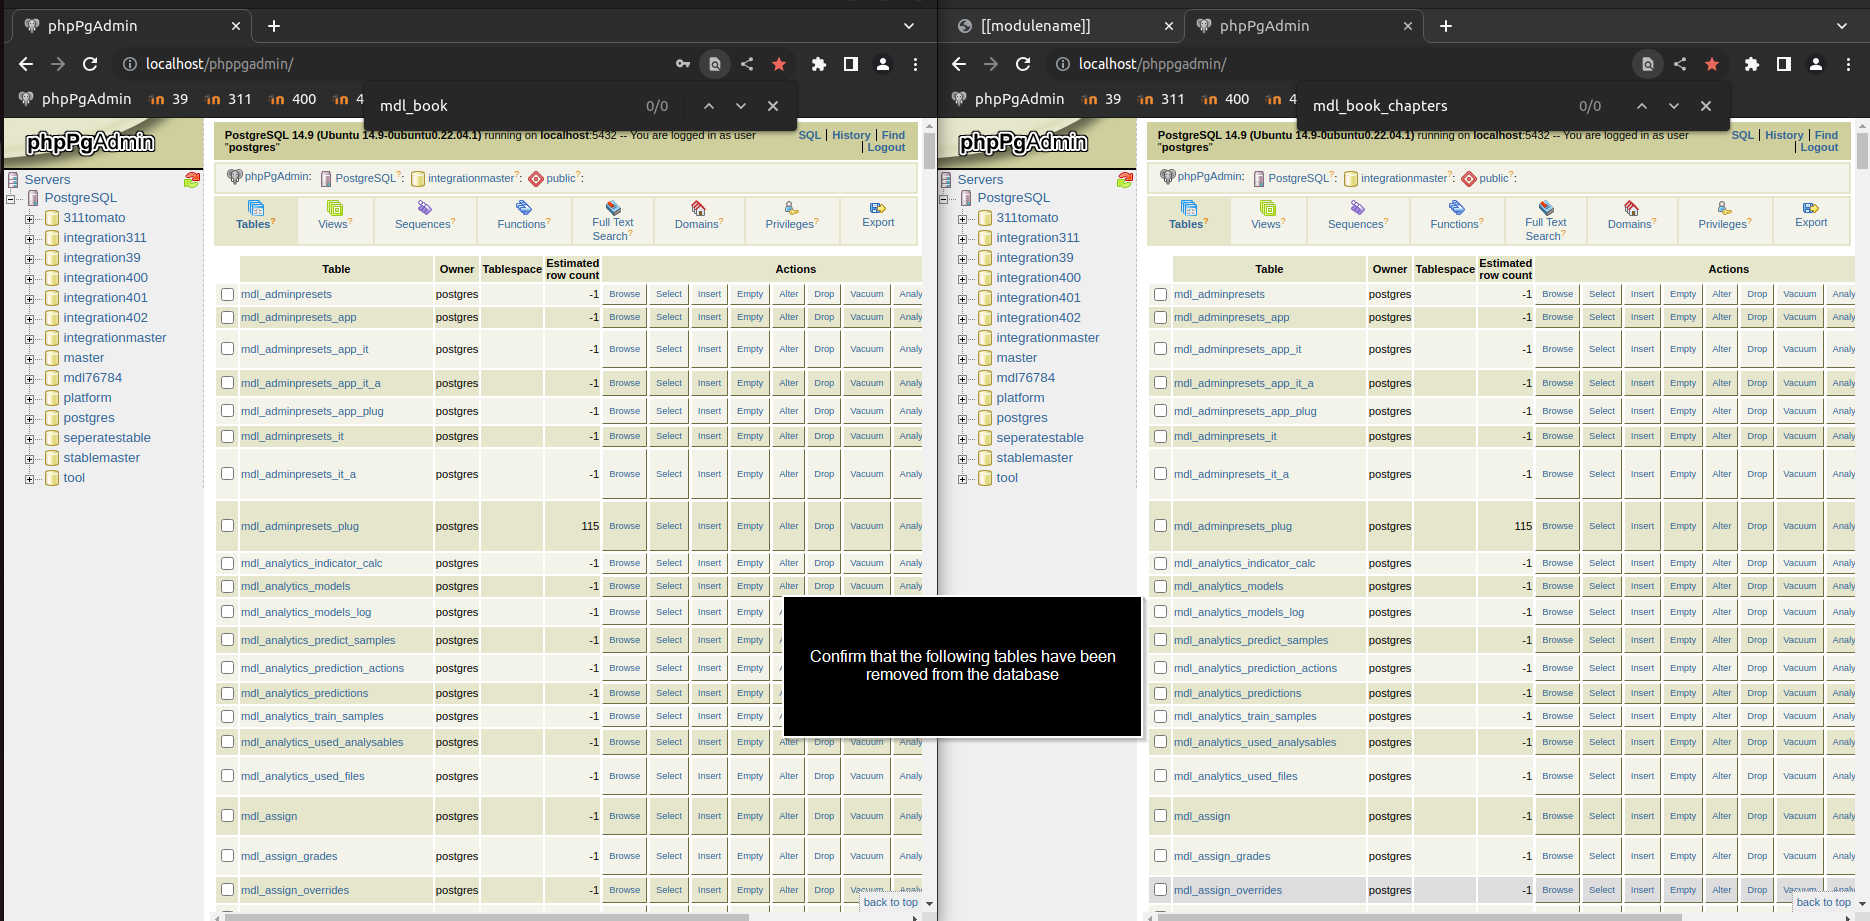Viewport: 1870px width, 921px height.
Task: Open Sequences in the right phpPgAdmin window
Action: pyautogui.click(x=1358, y=215)
